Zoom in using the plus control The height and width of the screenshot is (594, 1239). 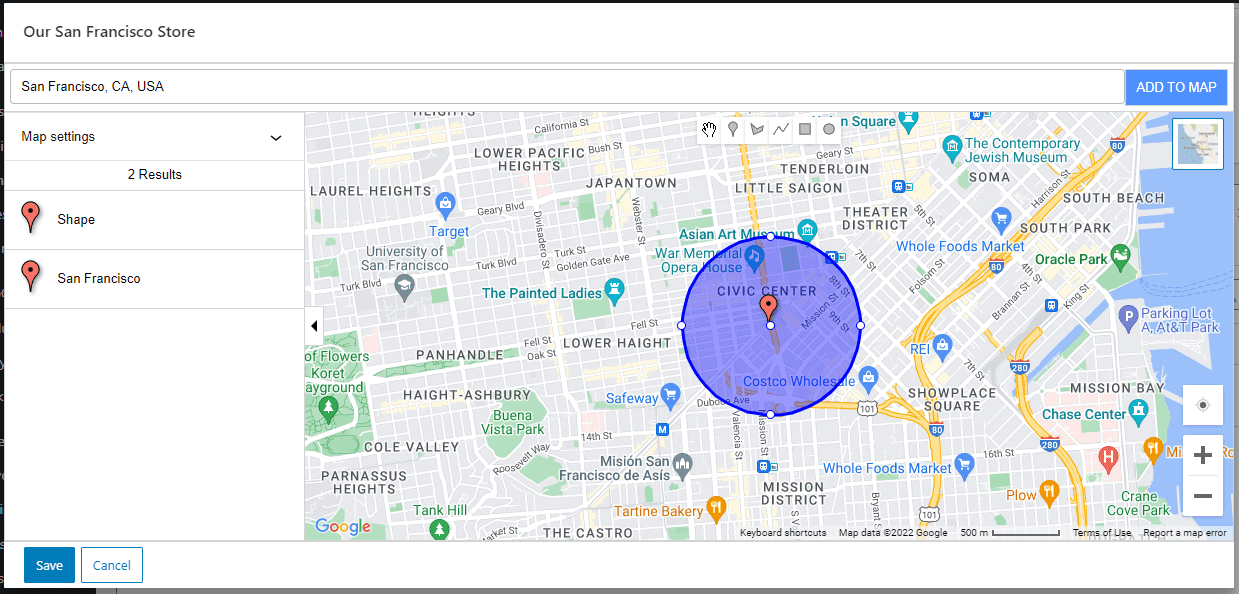coord(1202,454)
